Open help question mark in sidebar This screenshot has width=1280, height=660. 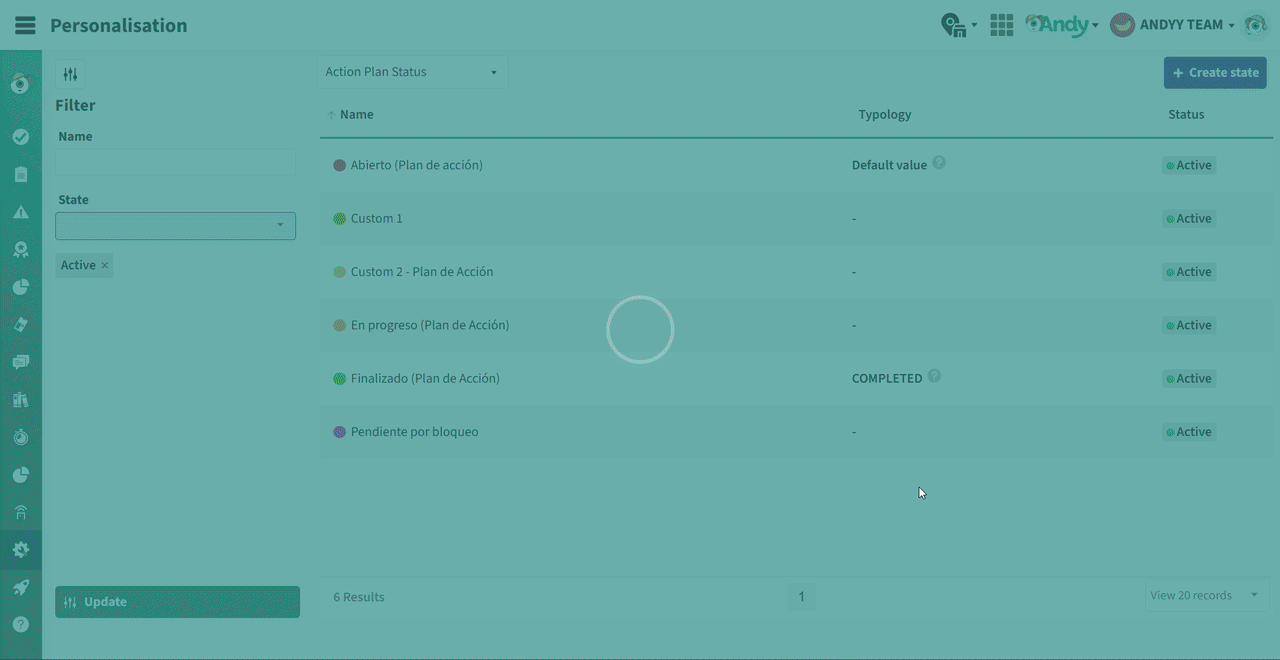[x=20, y=624]
